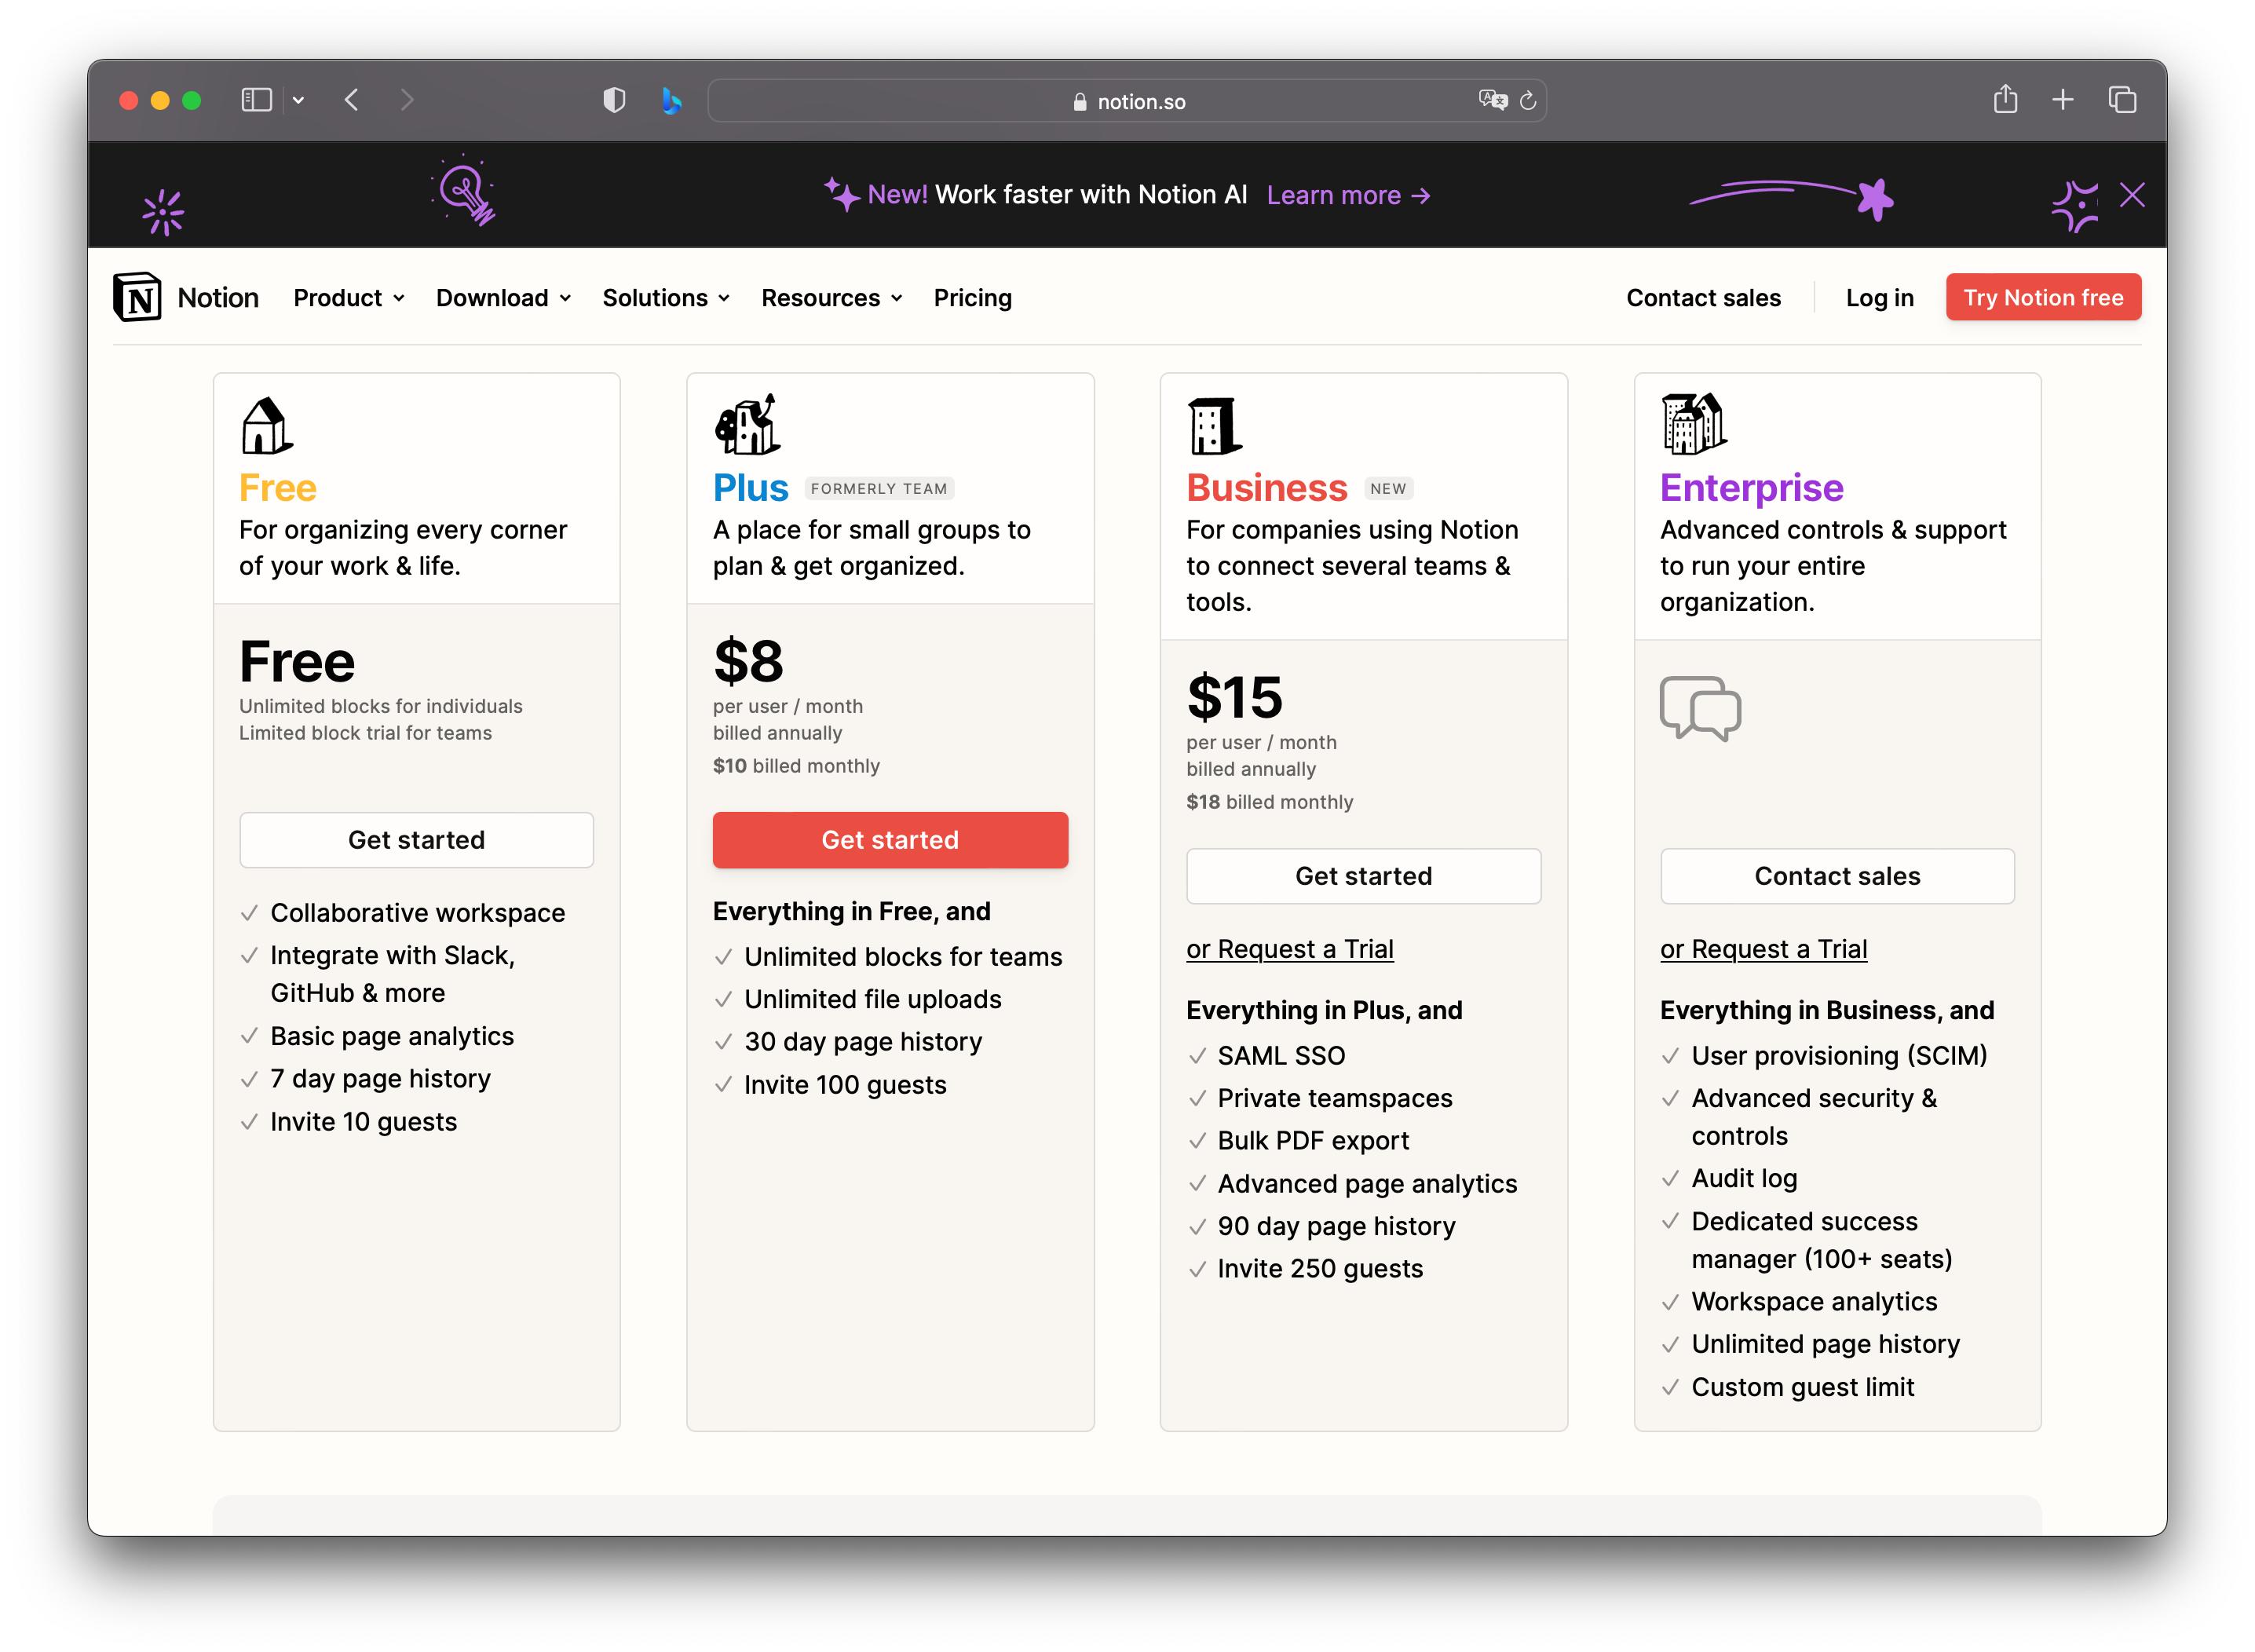This screenshot has height=1652, width=2255.
Task: Click 'Invite 10 guests' feature
Action: (x=363, y=1122)
